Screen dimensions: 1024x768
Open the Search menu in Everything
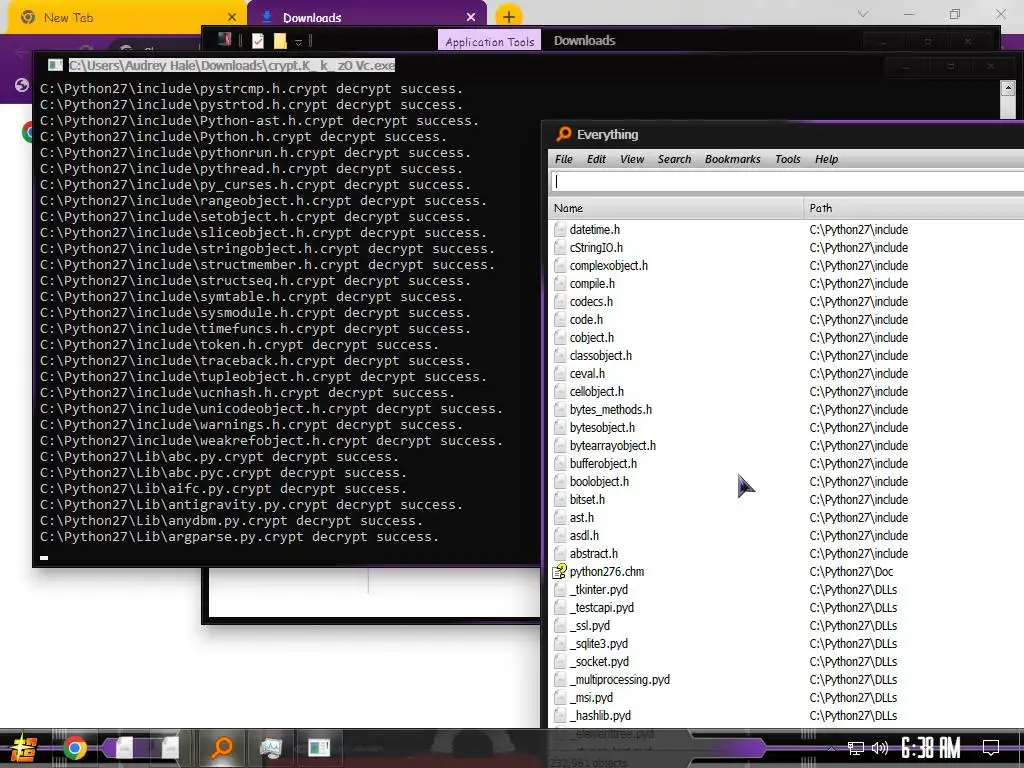674,159
